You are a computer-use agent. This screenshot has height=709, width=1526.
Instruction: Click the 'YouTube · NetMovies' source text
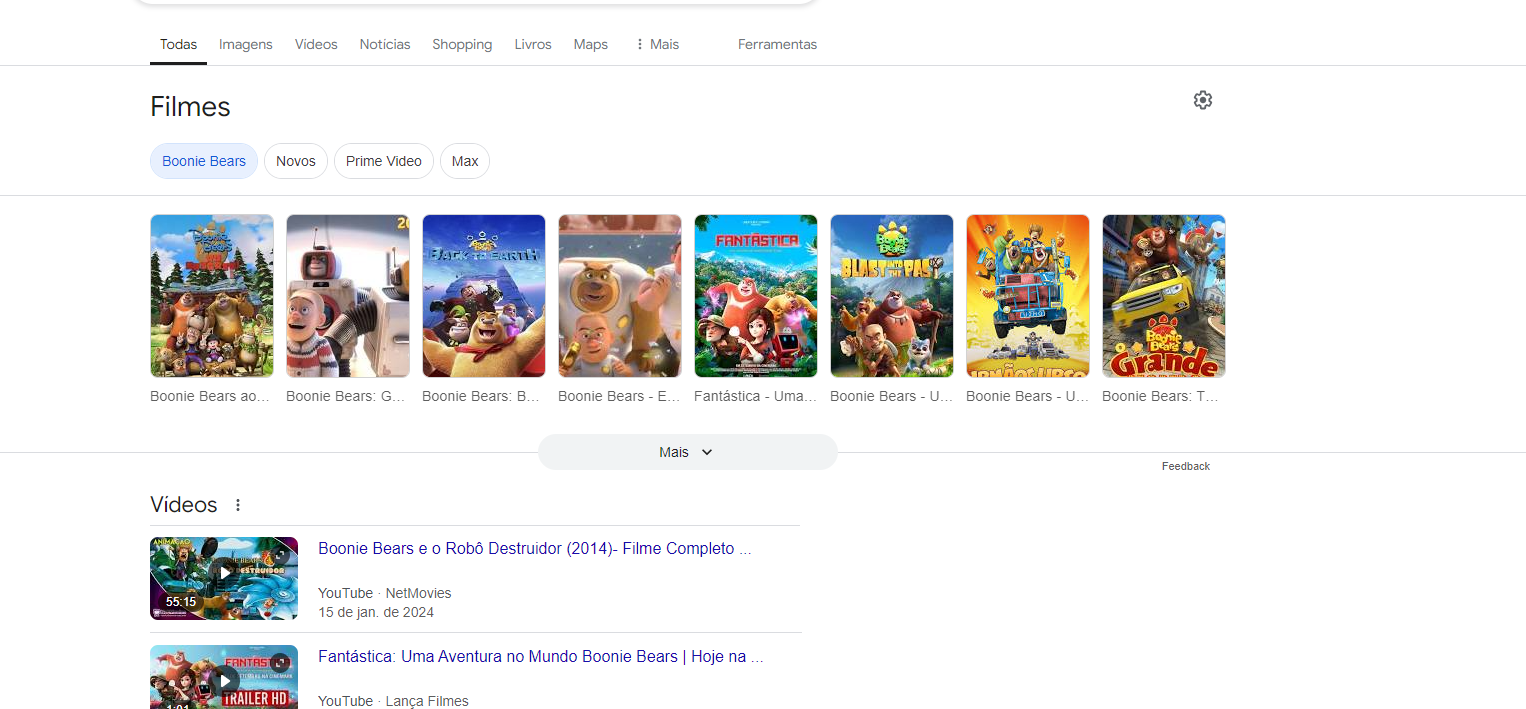[385, 593]
